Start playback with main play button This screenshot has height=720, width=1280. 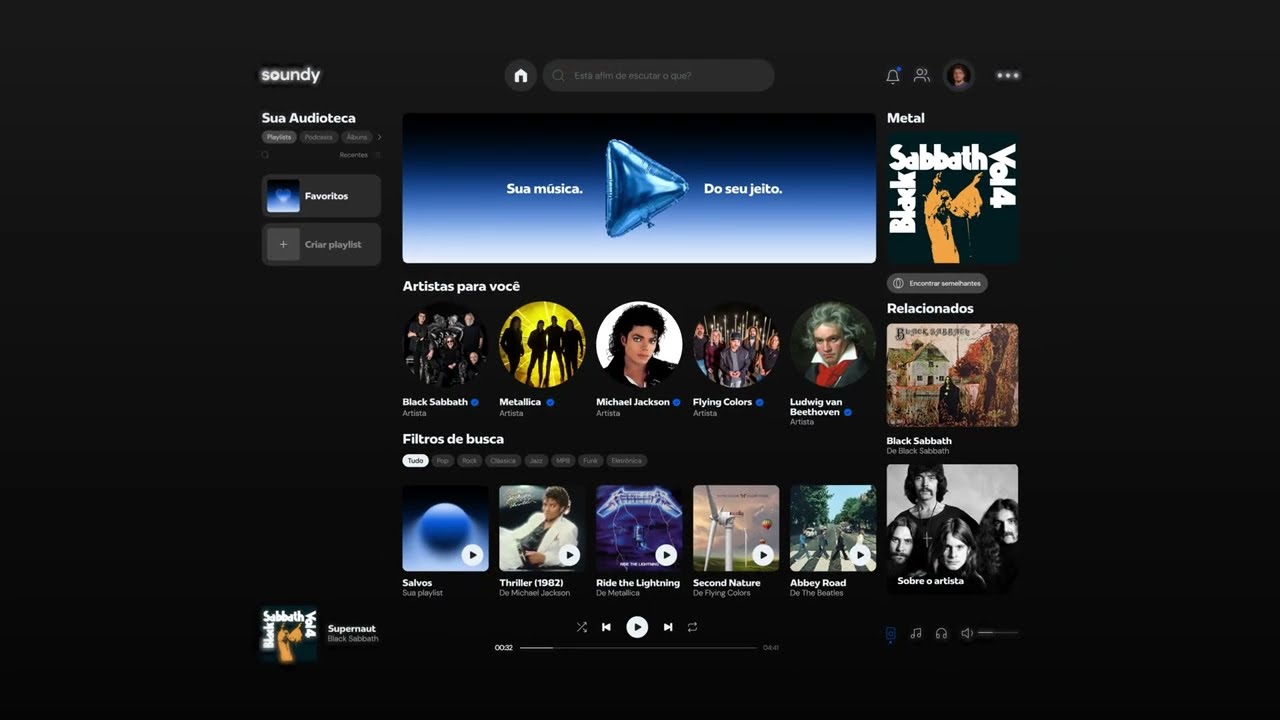pos(637,627)
